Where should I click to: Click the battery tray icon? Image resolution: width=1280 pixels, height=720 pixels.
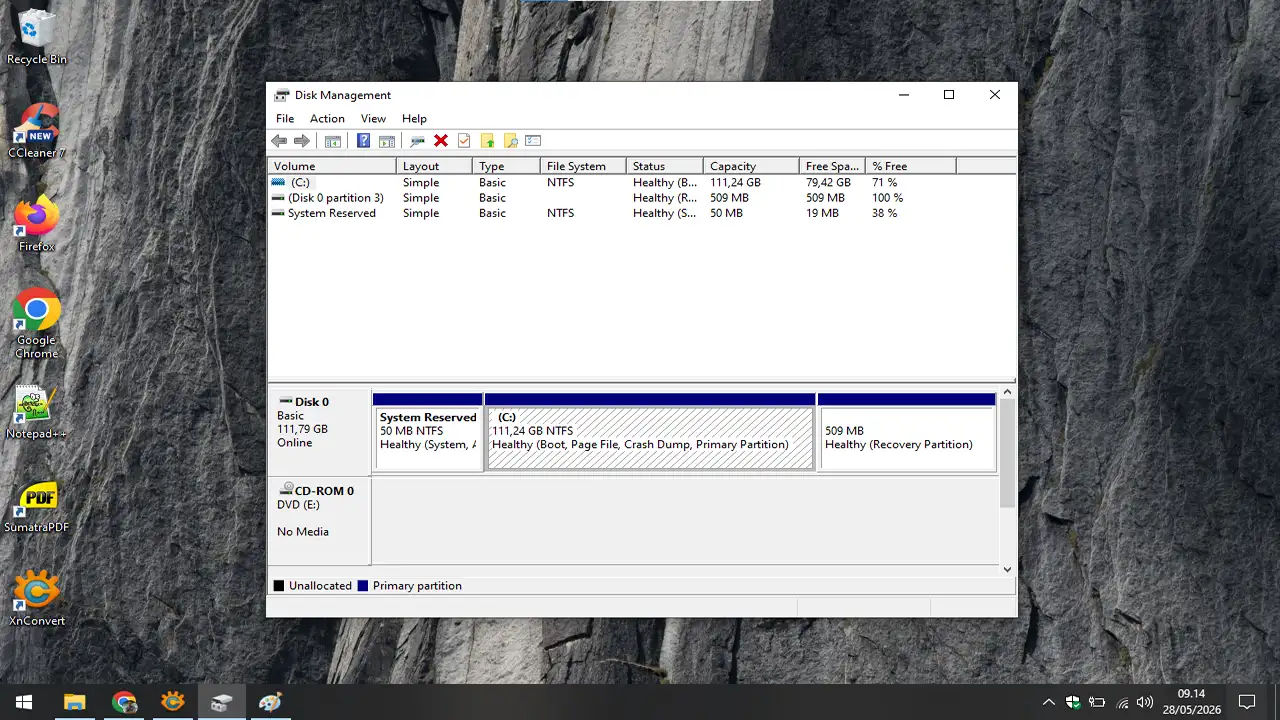tap(1097, 702)
